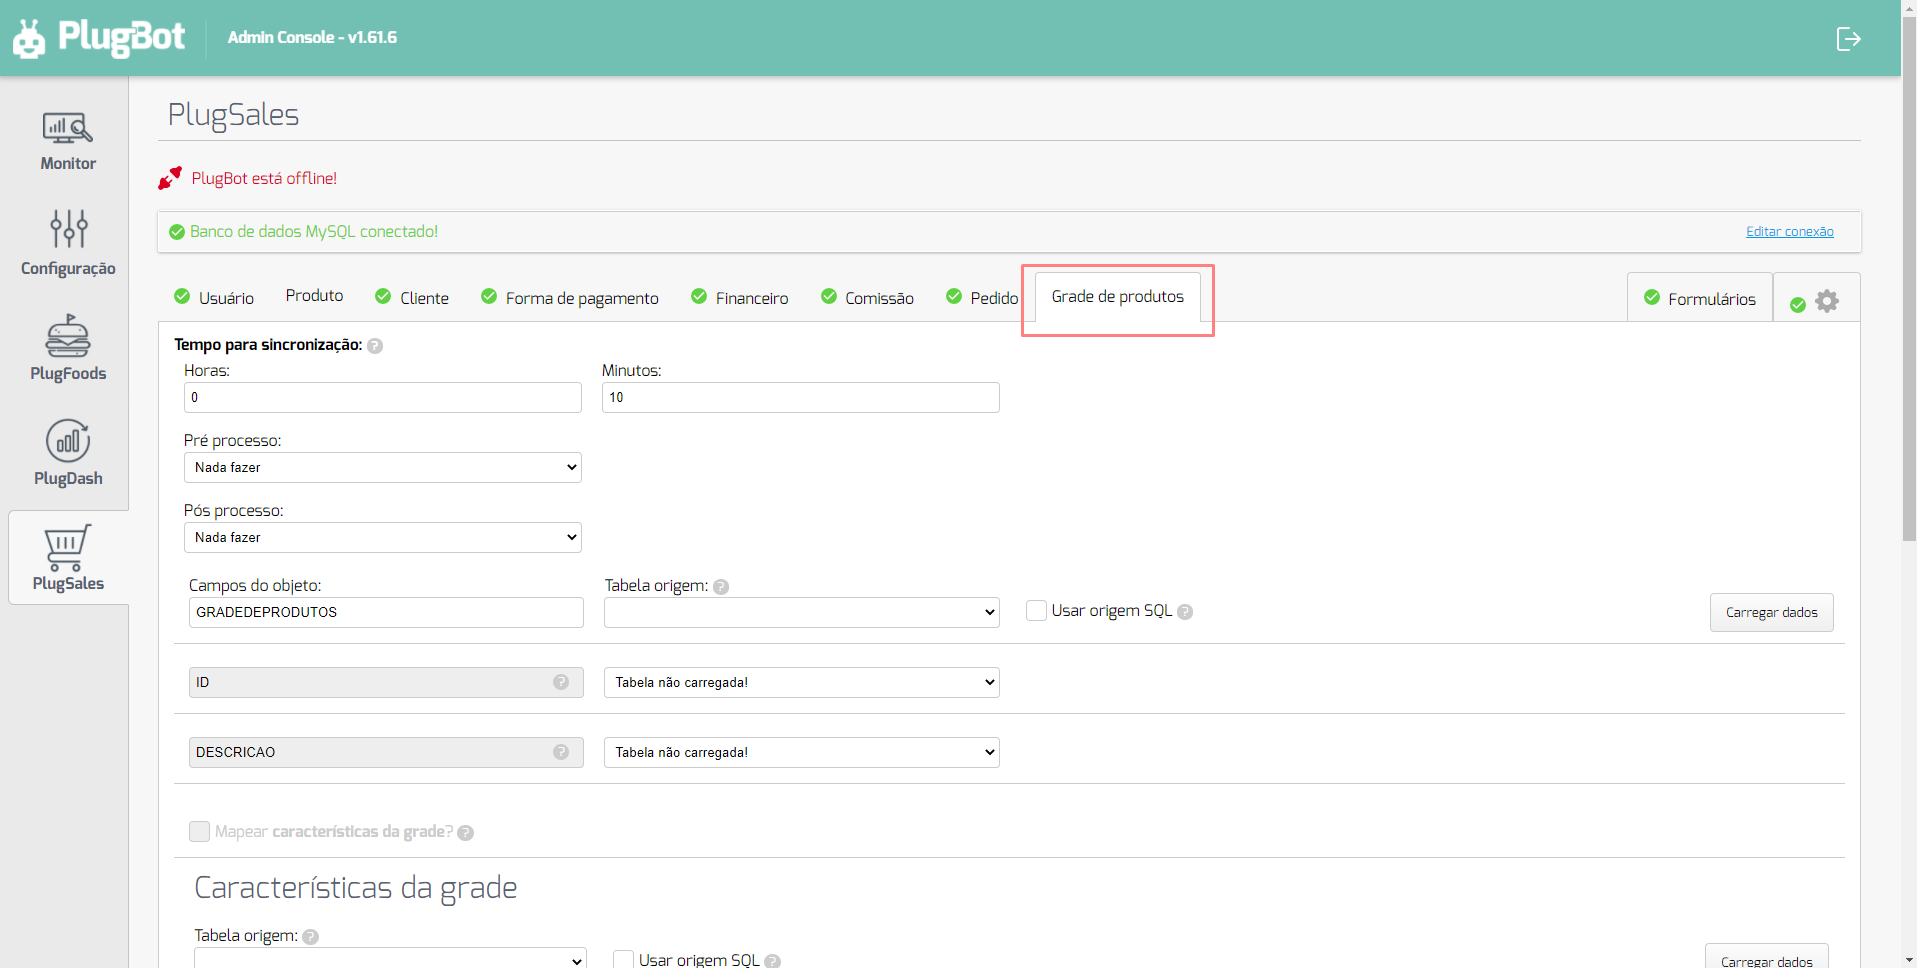Viewport: 1917px width, 968px height.
Task: Click green check beside Forma de pagamento
Action: pos(489,296)
